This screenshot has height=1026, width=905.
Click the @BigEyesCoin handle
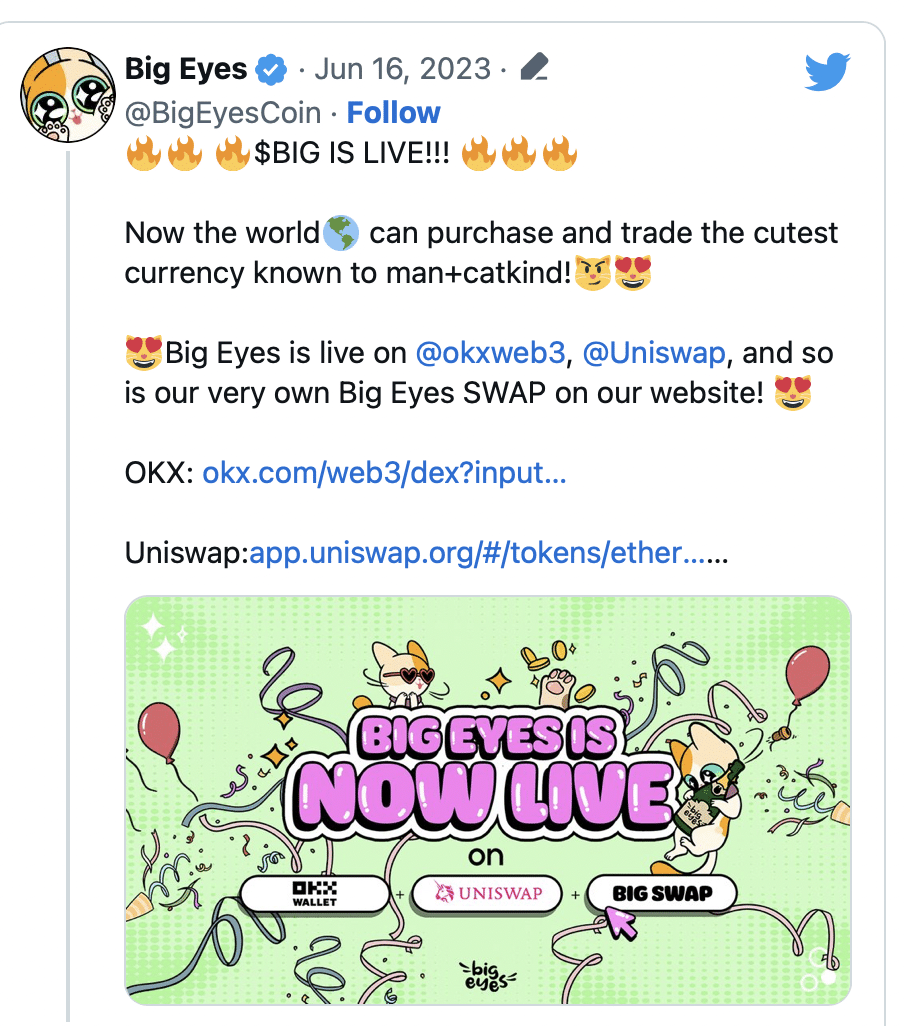pos(222,113)
